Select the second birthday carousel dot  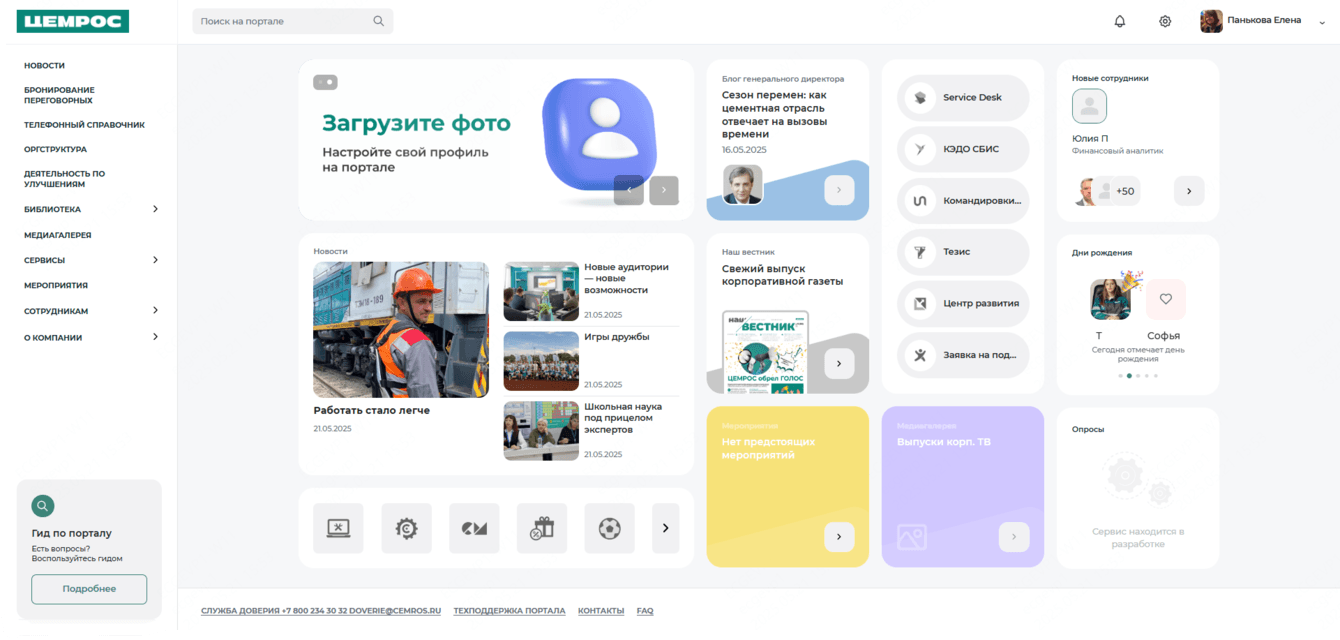(x=1129, y=376)
